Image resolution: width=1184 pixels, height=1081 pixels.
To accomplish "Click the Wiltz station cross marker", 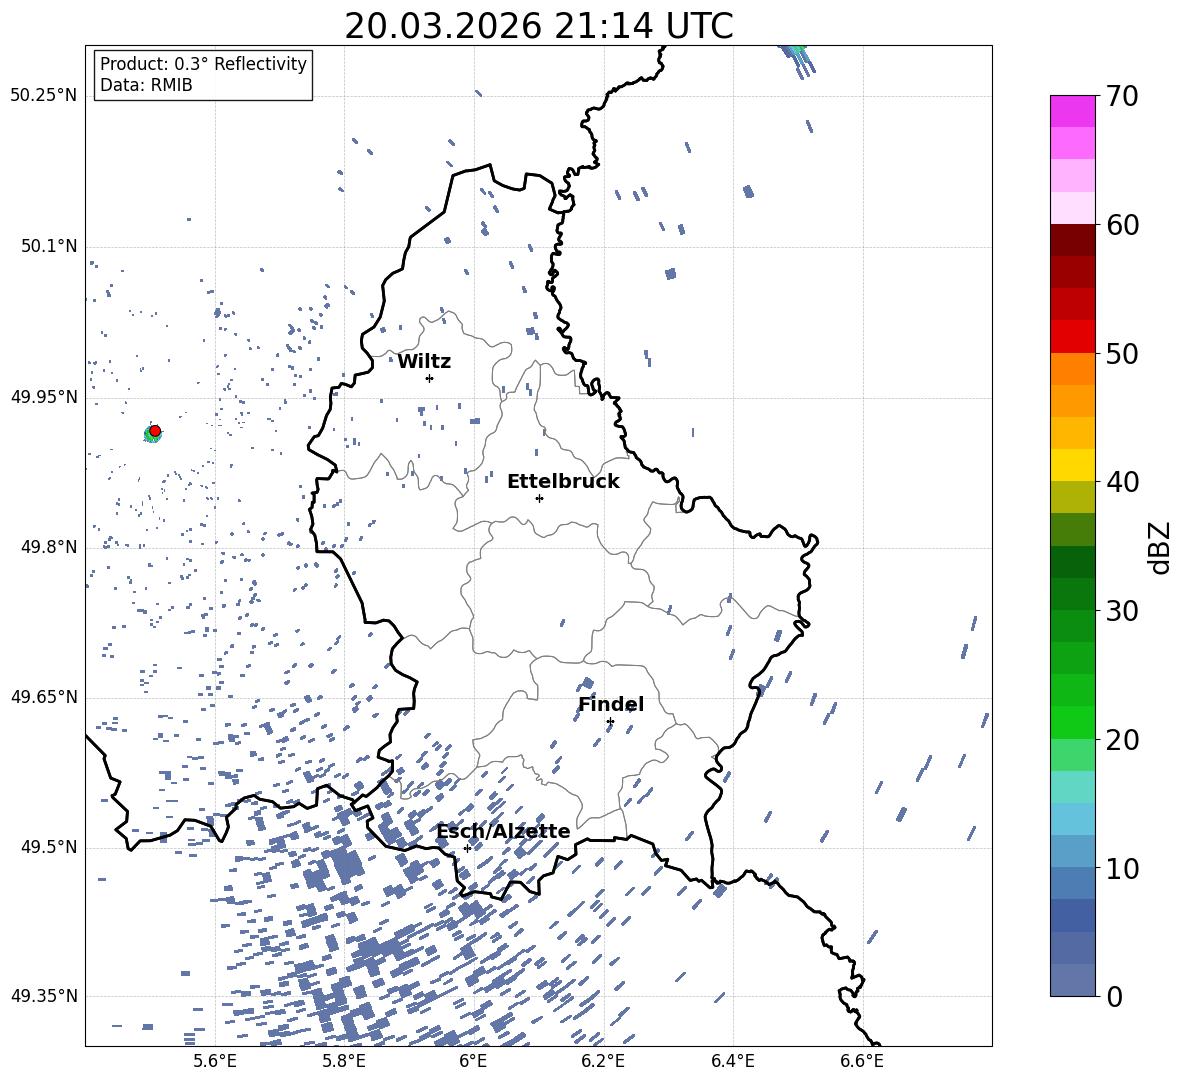I will 430,378.
